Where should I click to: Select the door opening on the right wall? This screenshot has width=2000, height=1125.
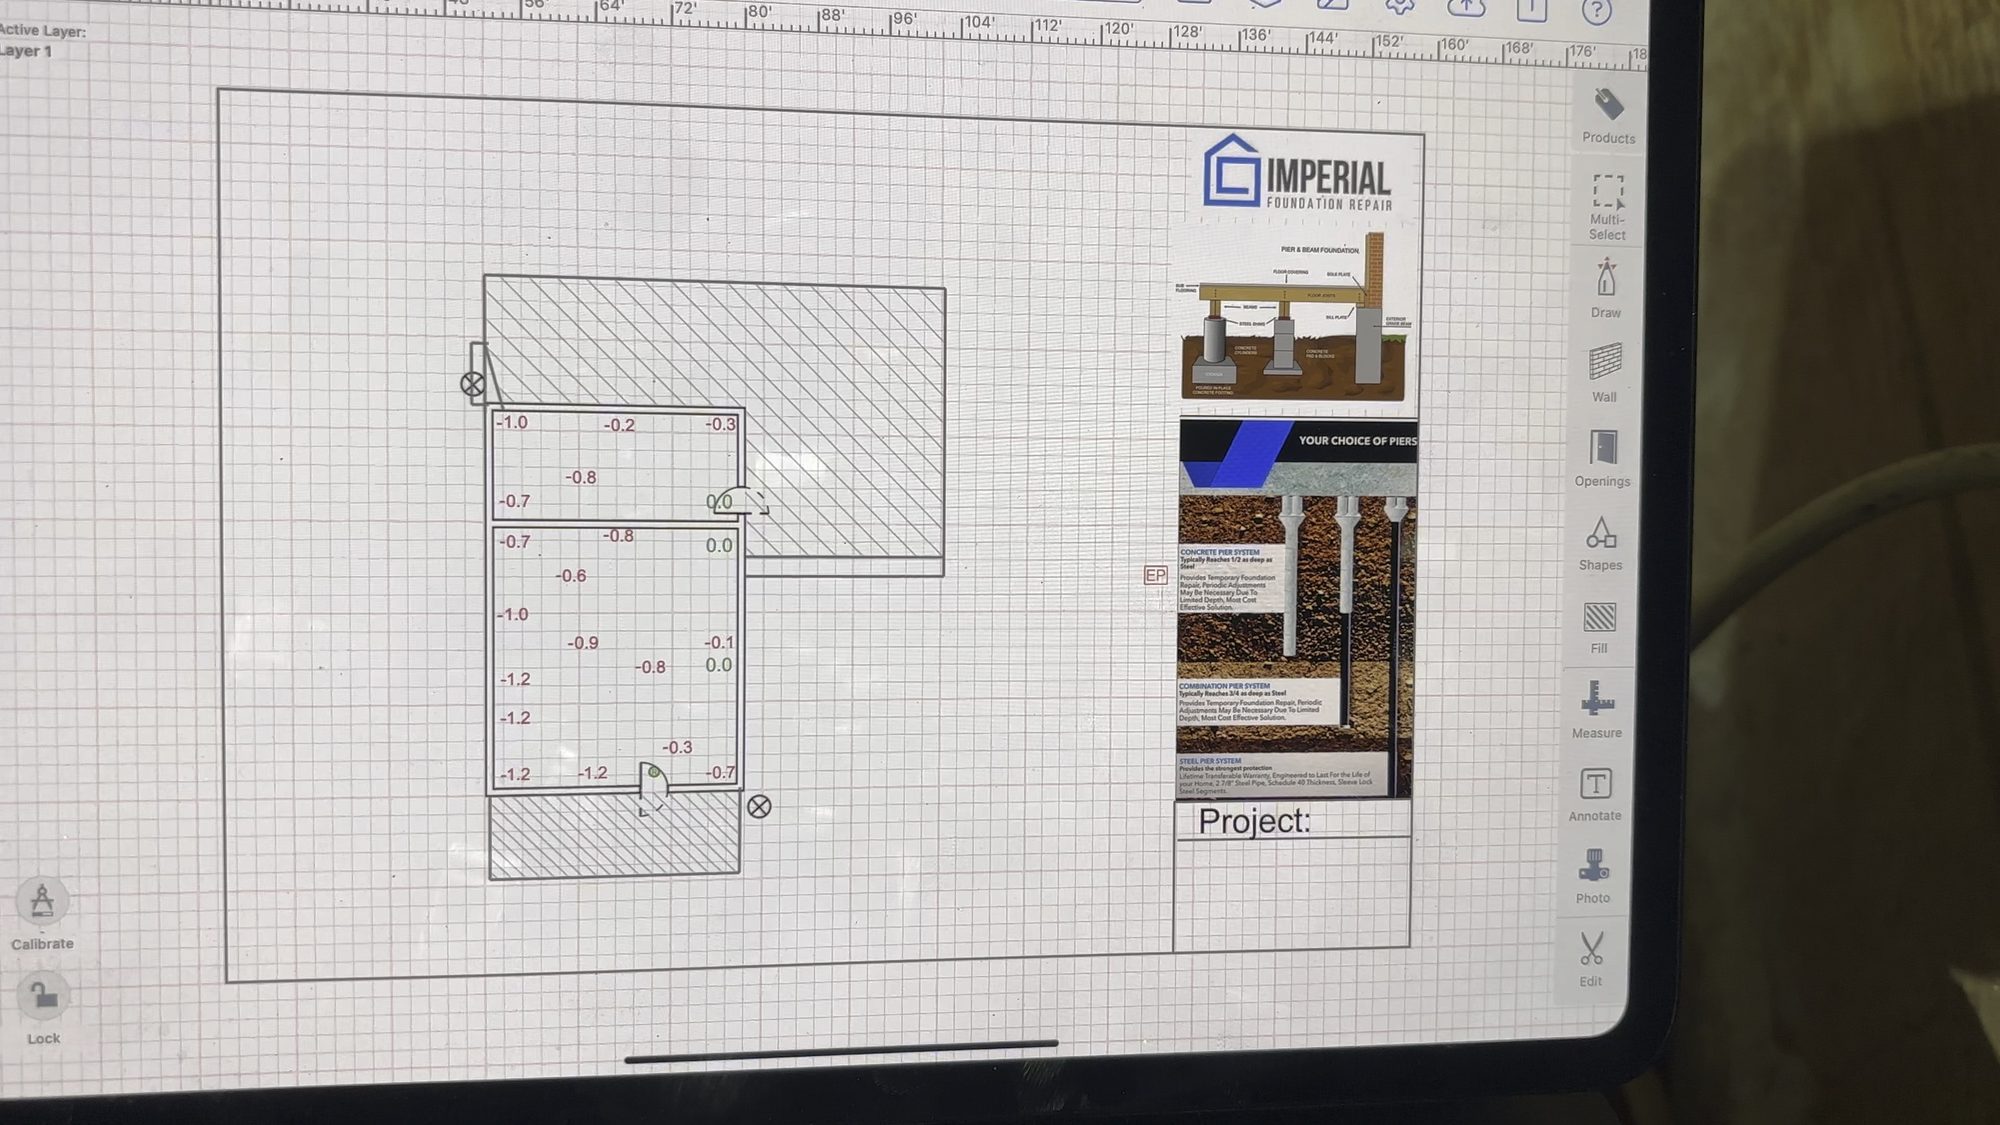click(744, 502)
